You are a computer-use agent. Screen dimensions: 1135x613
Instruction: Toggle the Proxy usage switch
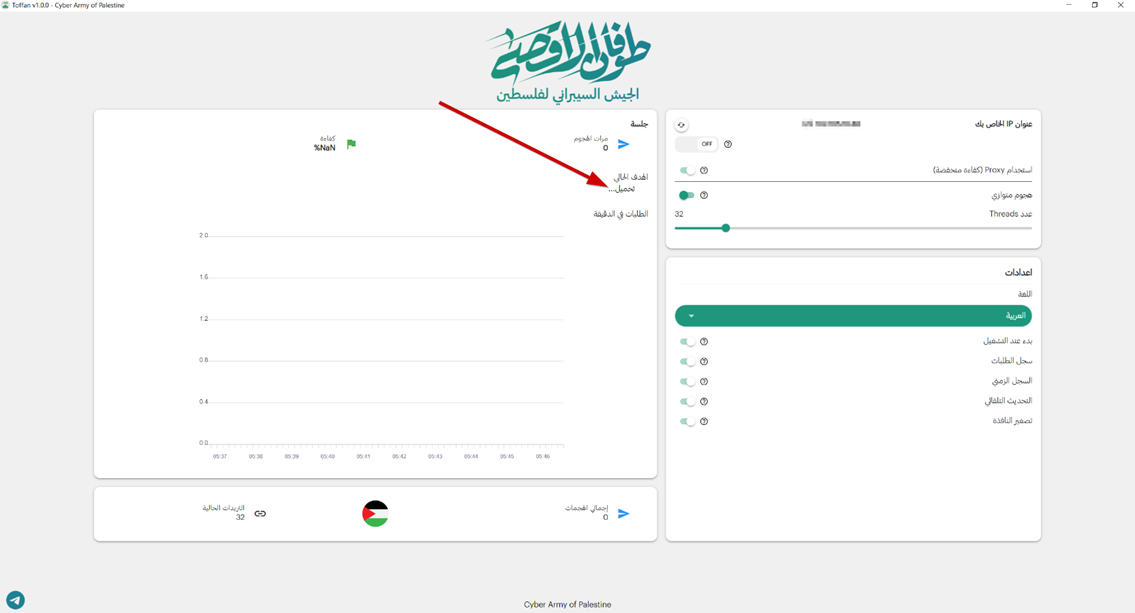(x=687, y=171)
